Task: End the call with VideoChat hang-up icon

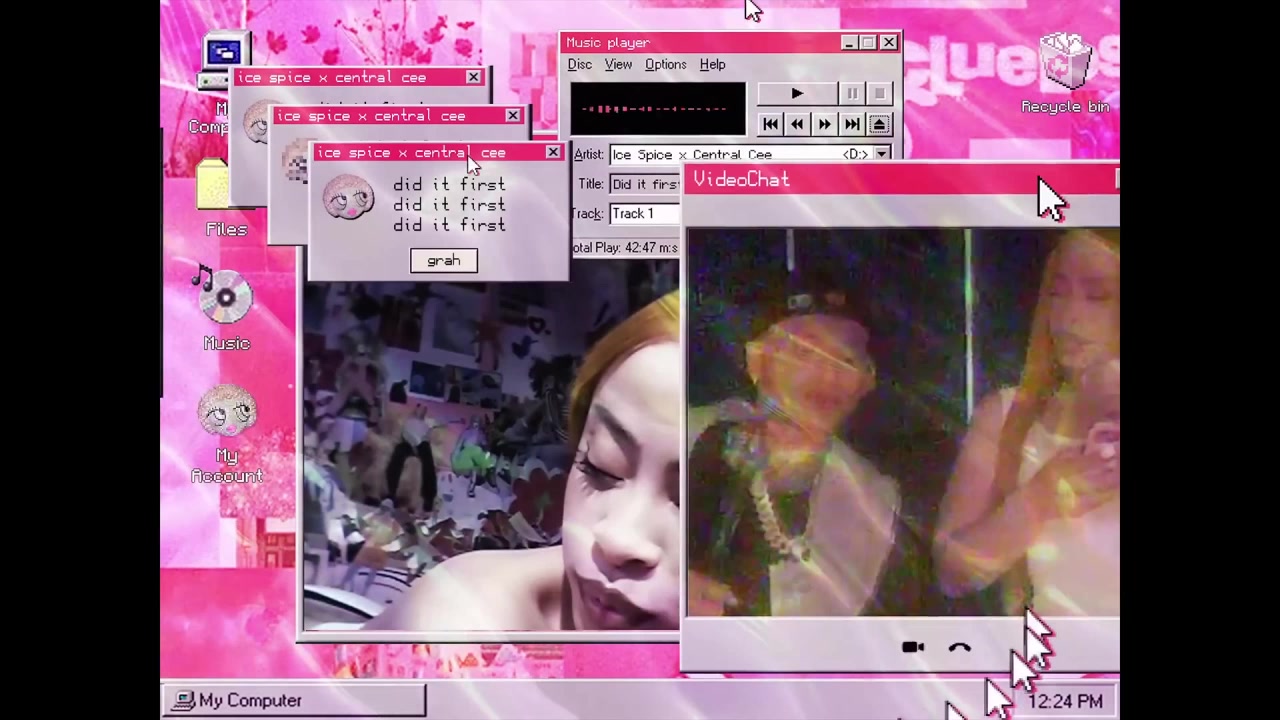Action: point(960,648)
